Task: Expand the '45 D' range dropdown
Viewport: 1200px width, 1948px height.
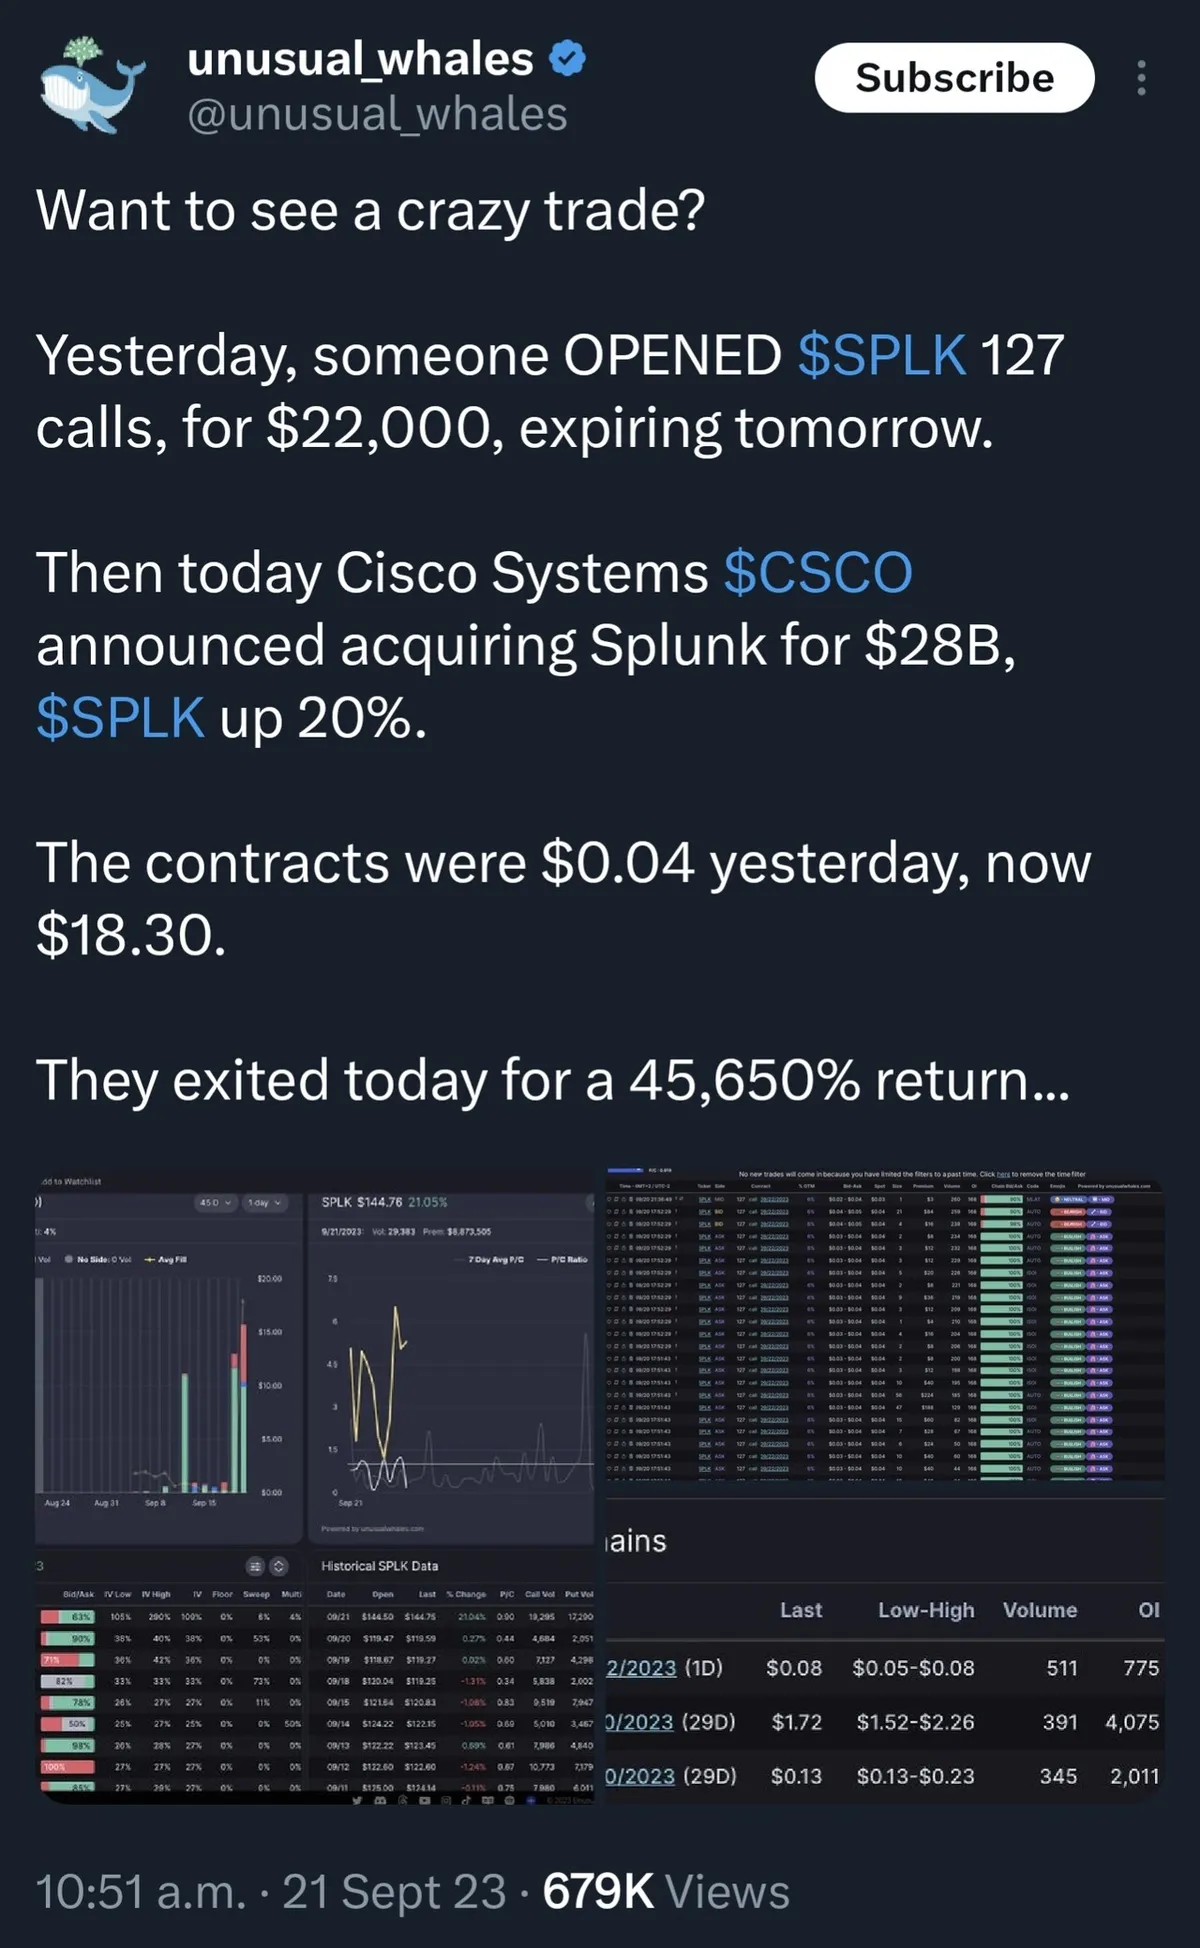Action: click(215, 1202)
